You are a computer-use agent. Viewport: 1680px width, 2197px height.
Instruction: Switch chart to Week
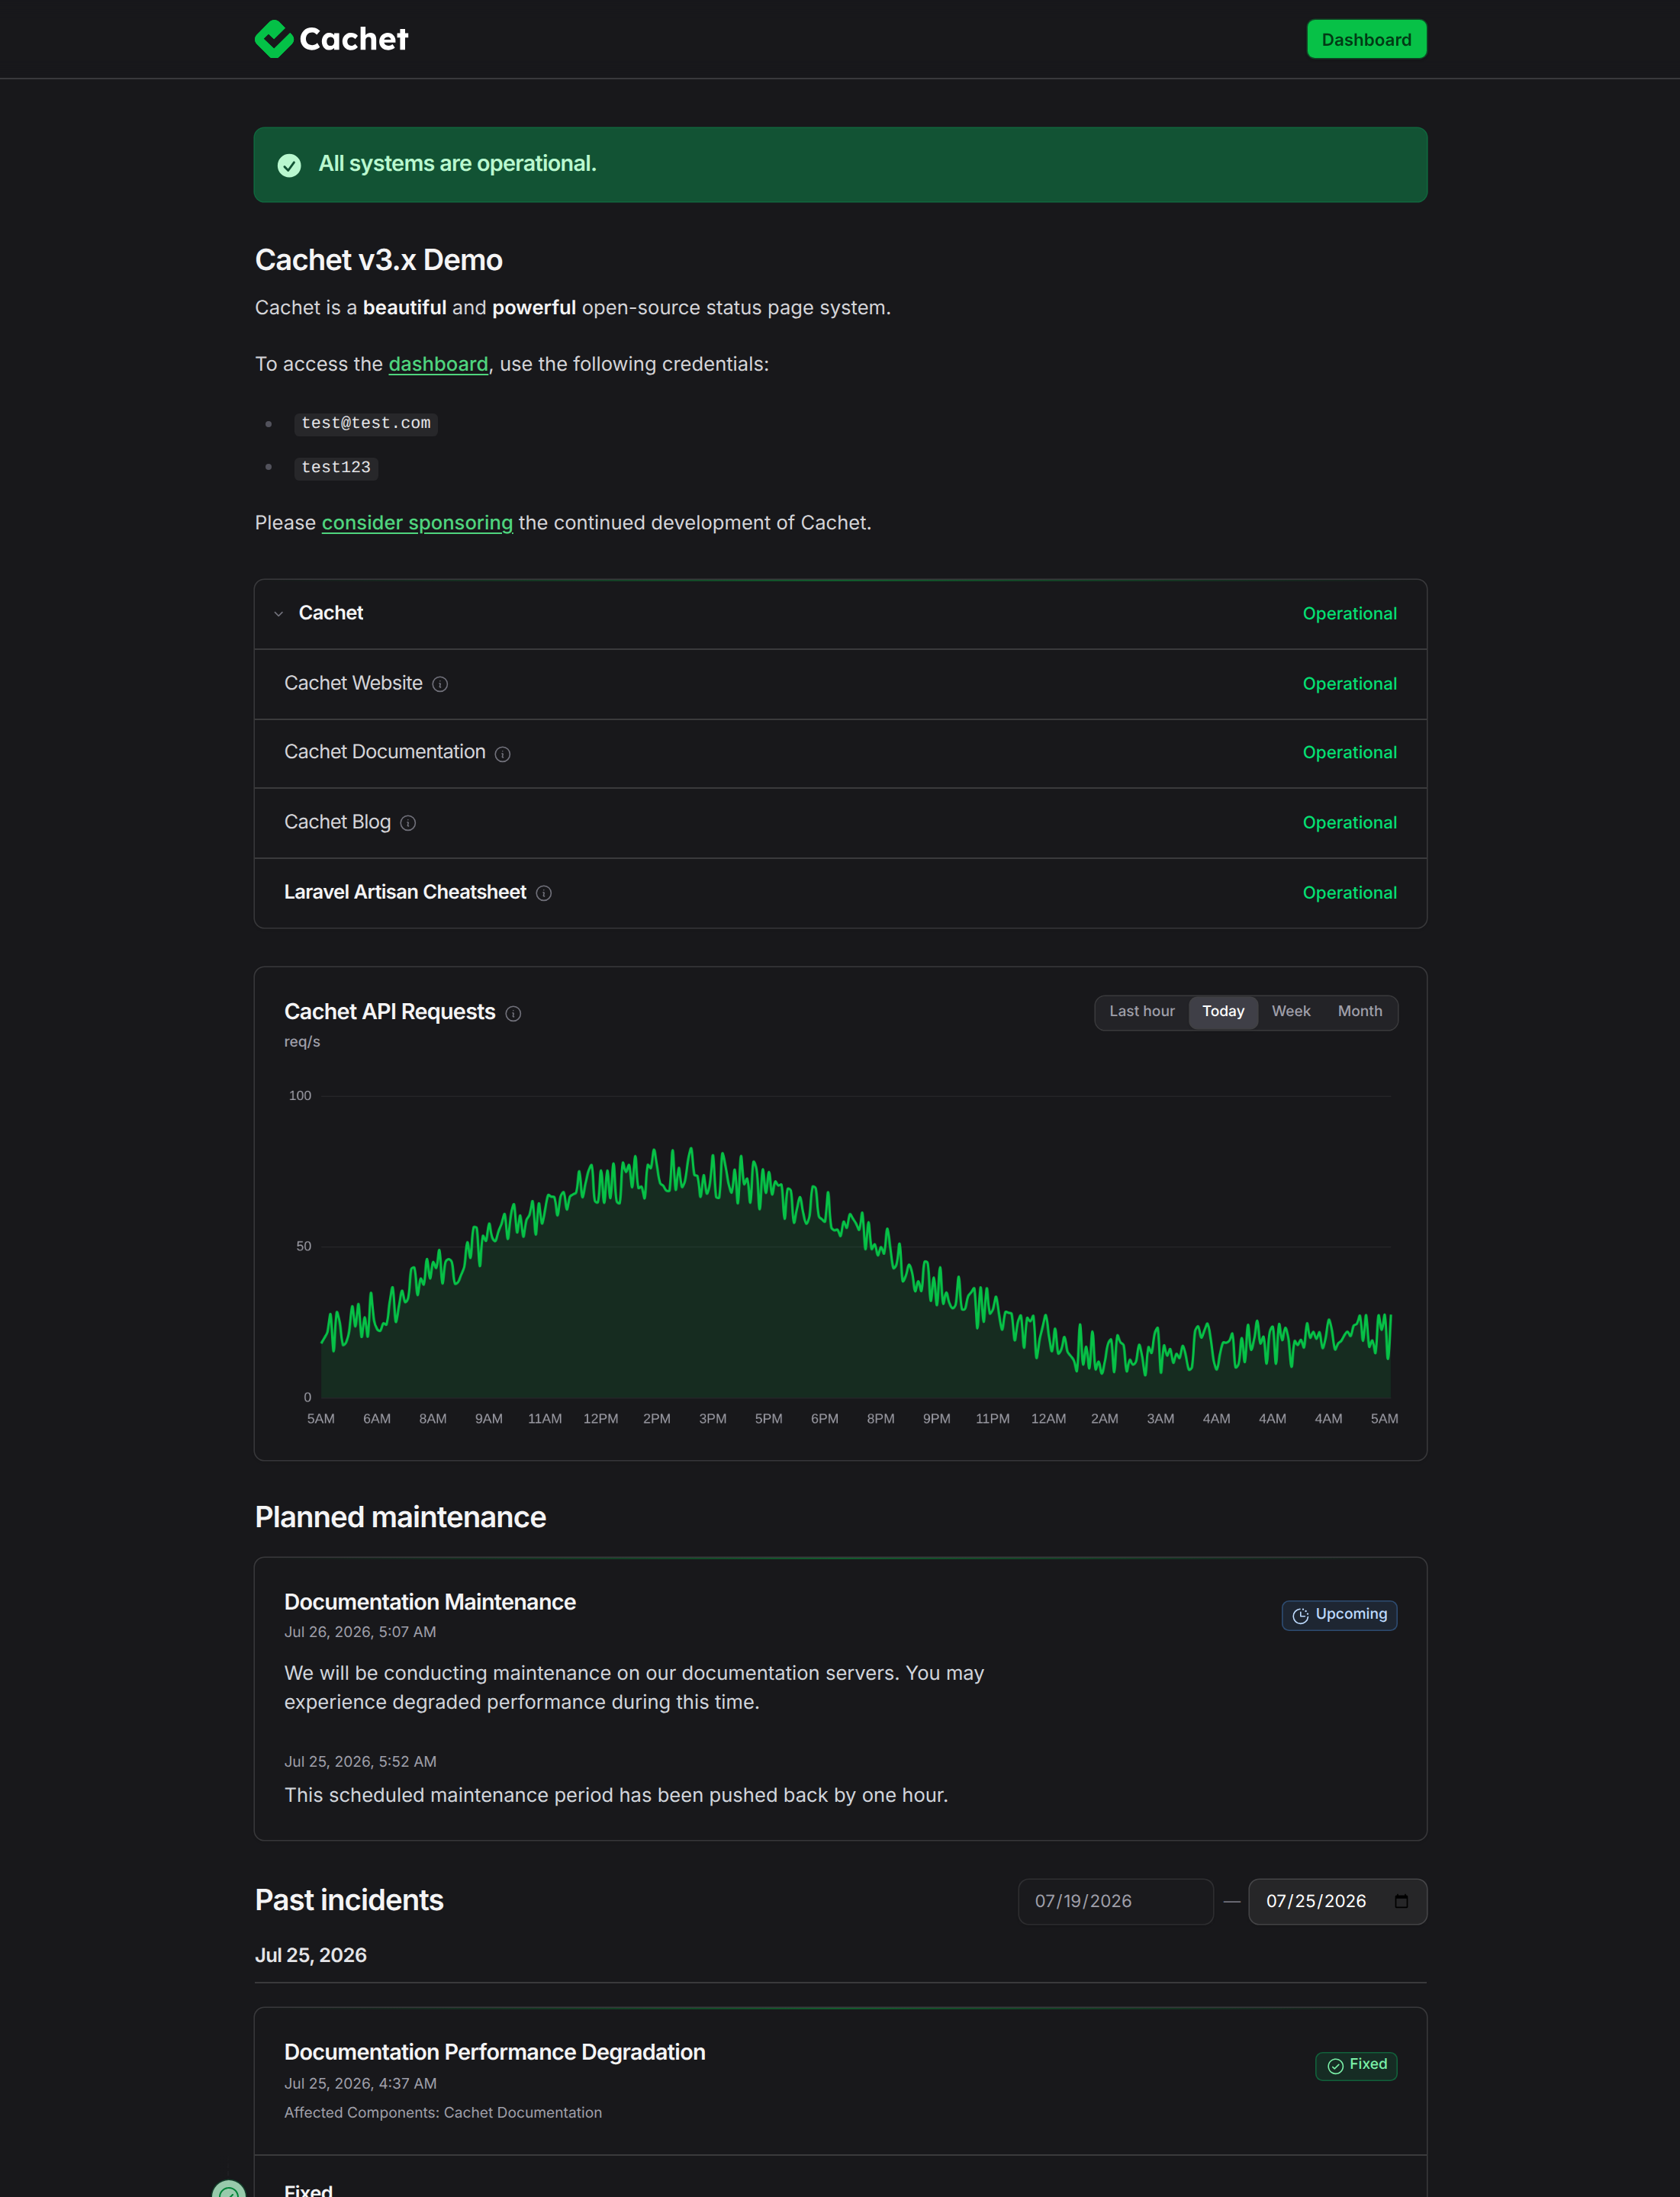[1291, 1012]
